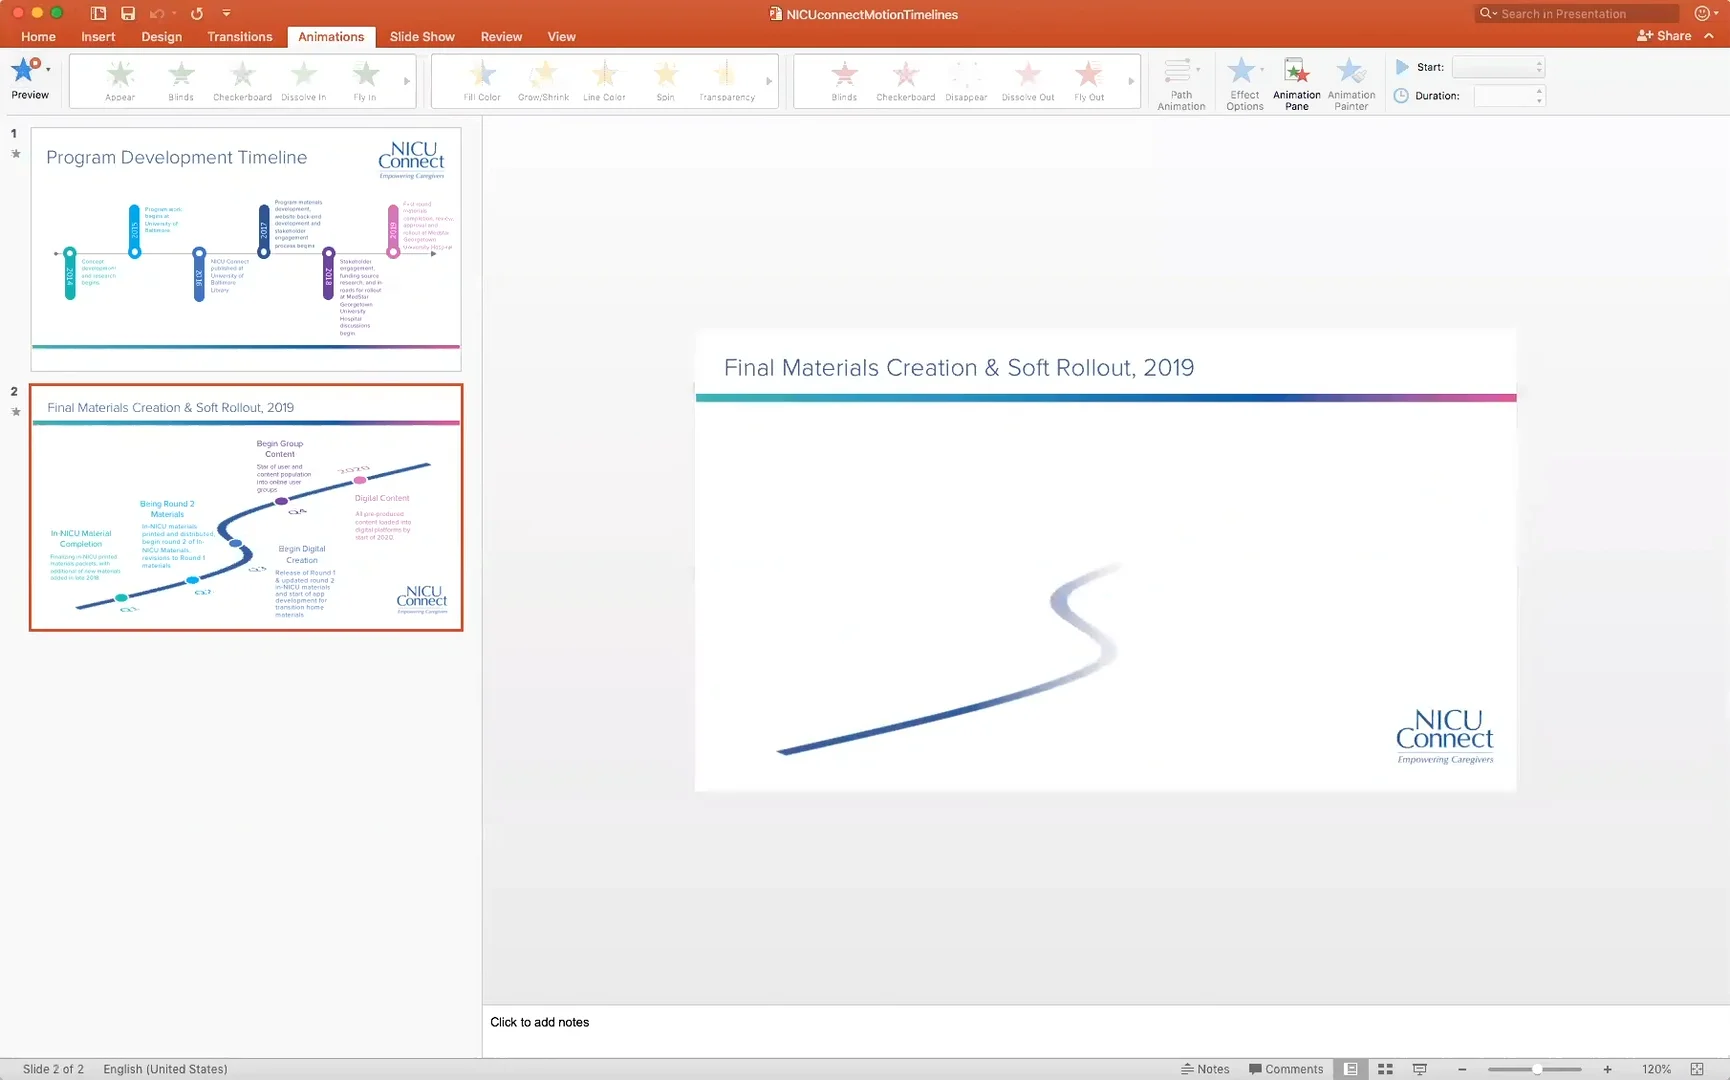This screenshot has height=1080, width=1730.
Task: Open the Path Animation options
Action: point(1181,84)
